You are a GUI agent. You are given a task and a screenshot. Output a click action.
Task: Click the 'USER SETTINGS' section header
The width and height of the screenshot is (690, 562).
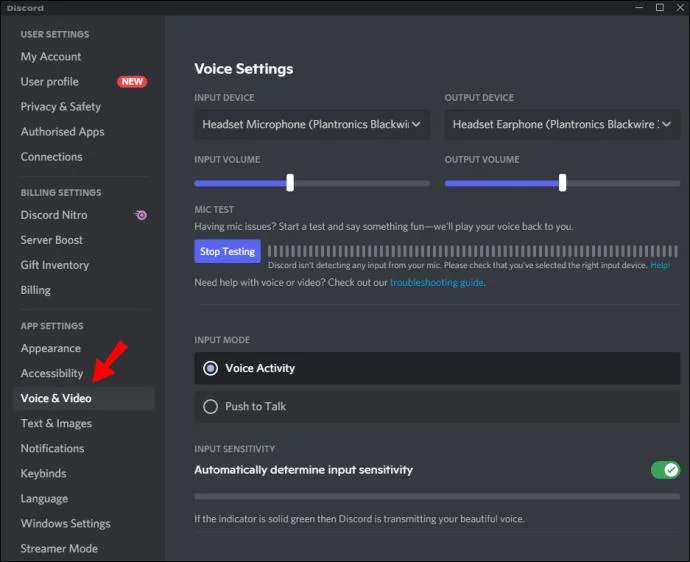click(x=55, y=34)
